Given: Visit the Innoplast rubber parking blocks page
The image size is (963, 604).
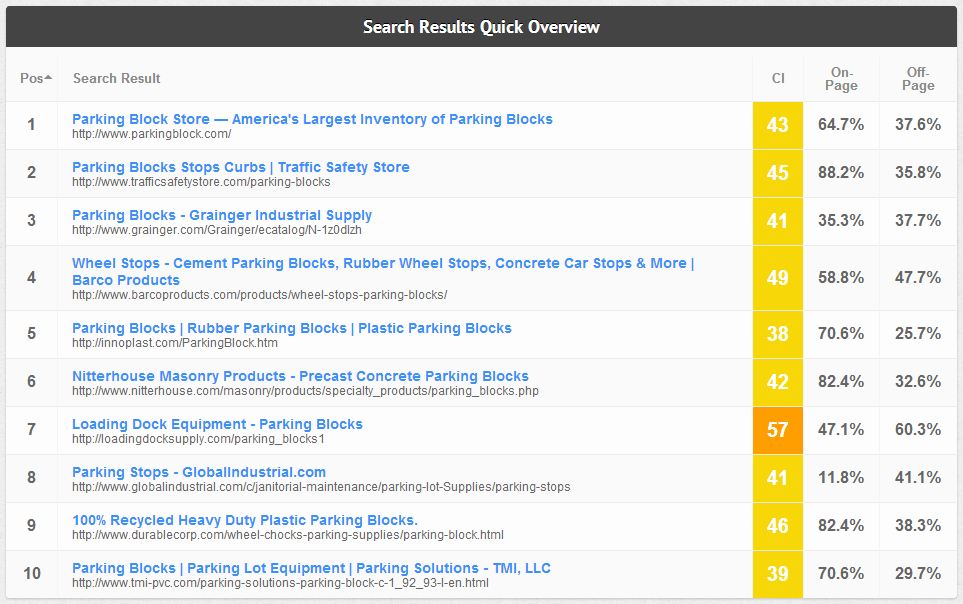Looking at the screenshot, I should pyautogui.click(x=292, y=327).
